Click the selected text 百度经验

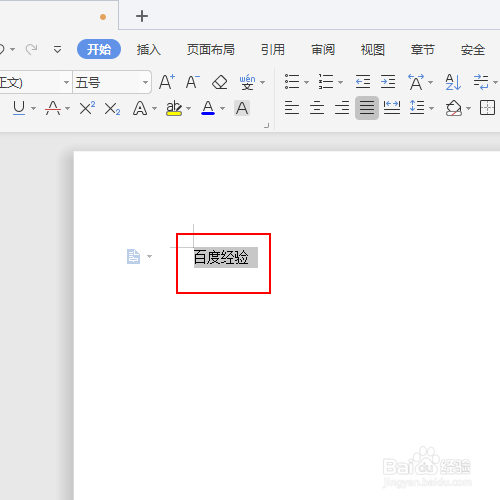pos(221,257)
